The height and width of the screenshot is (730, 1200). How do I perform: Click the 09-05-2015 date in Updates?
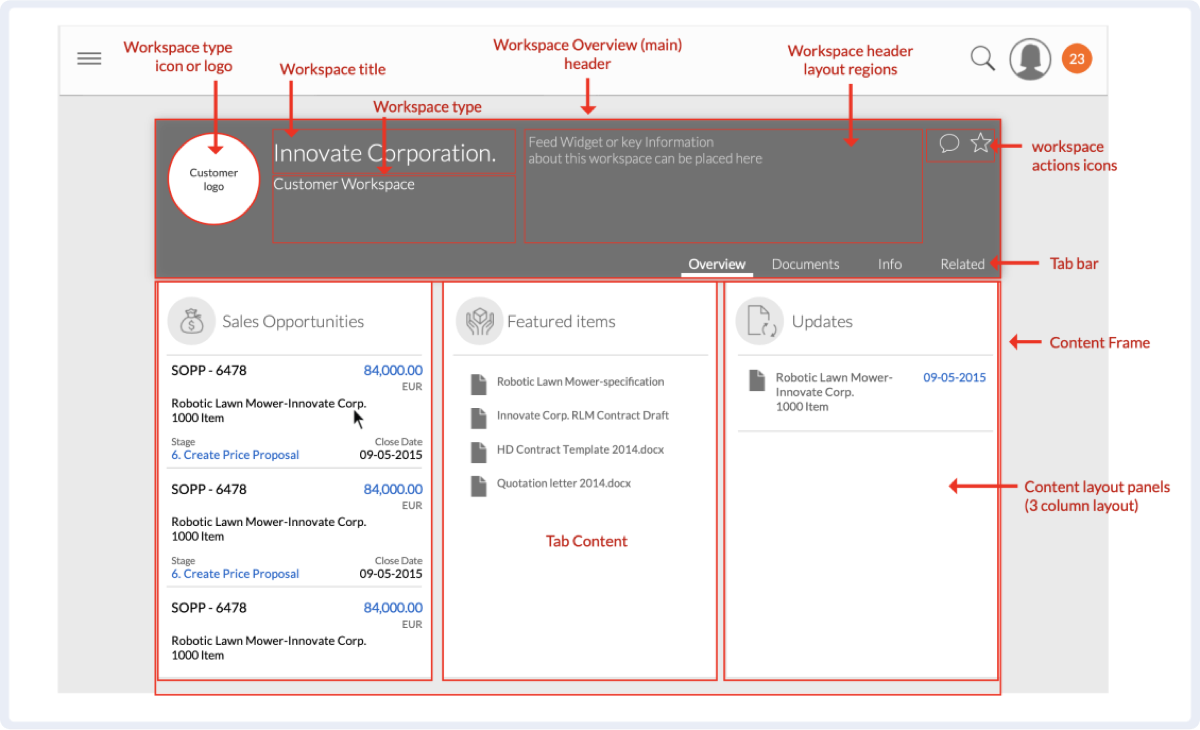pos(954,378)
